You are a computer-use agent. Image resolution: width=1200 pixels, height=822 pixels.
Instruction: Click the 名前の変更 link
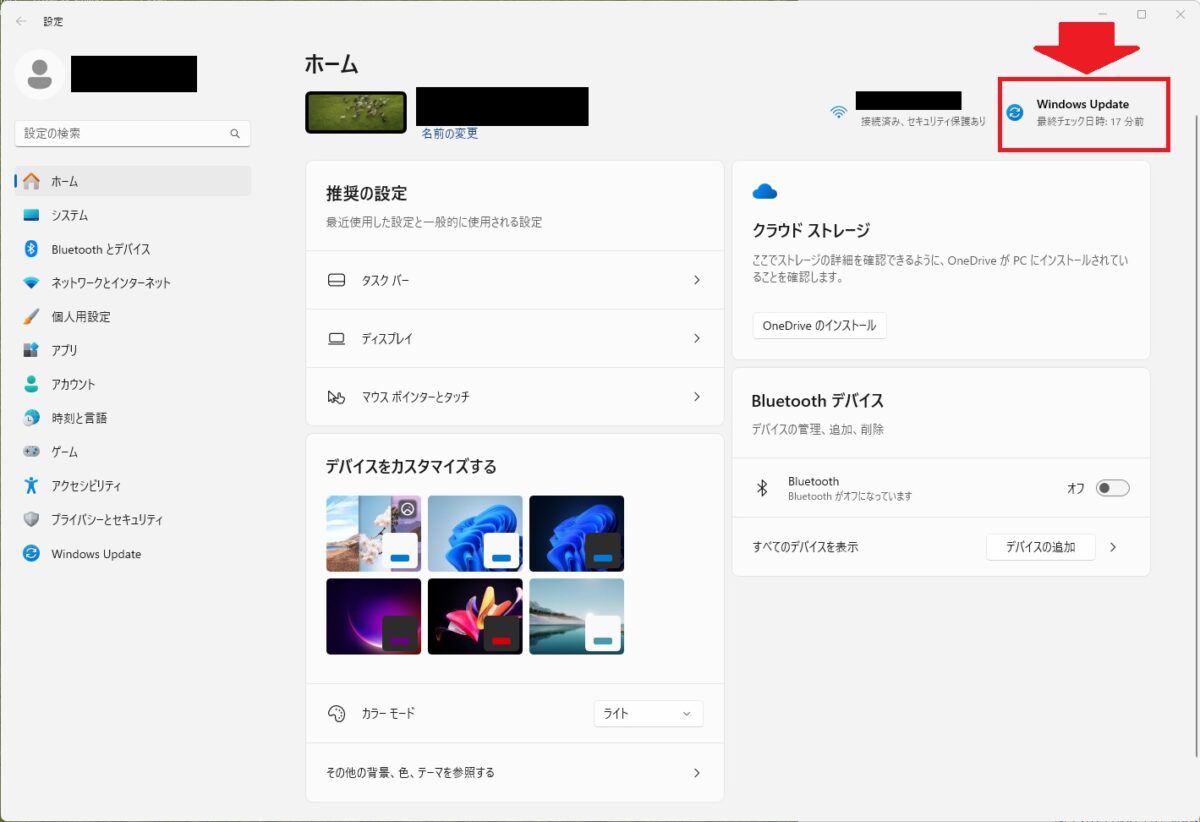tap(446, 133)
